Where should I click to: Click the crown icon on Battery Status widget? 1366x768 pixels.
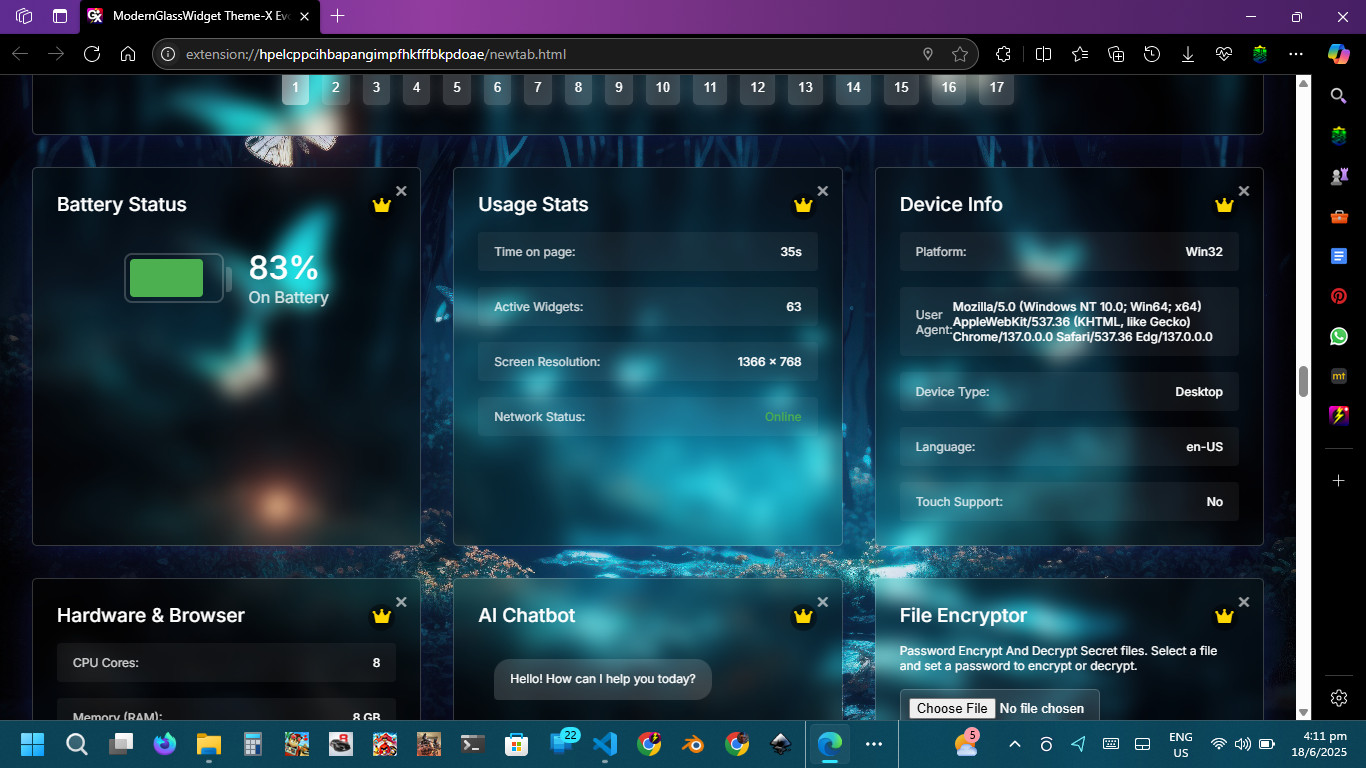click(x=381, y=205)
